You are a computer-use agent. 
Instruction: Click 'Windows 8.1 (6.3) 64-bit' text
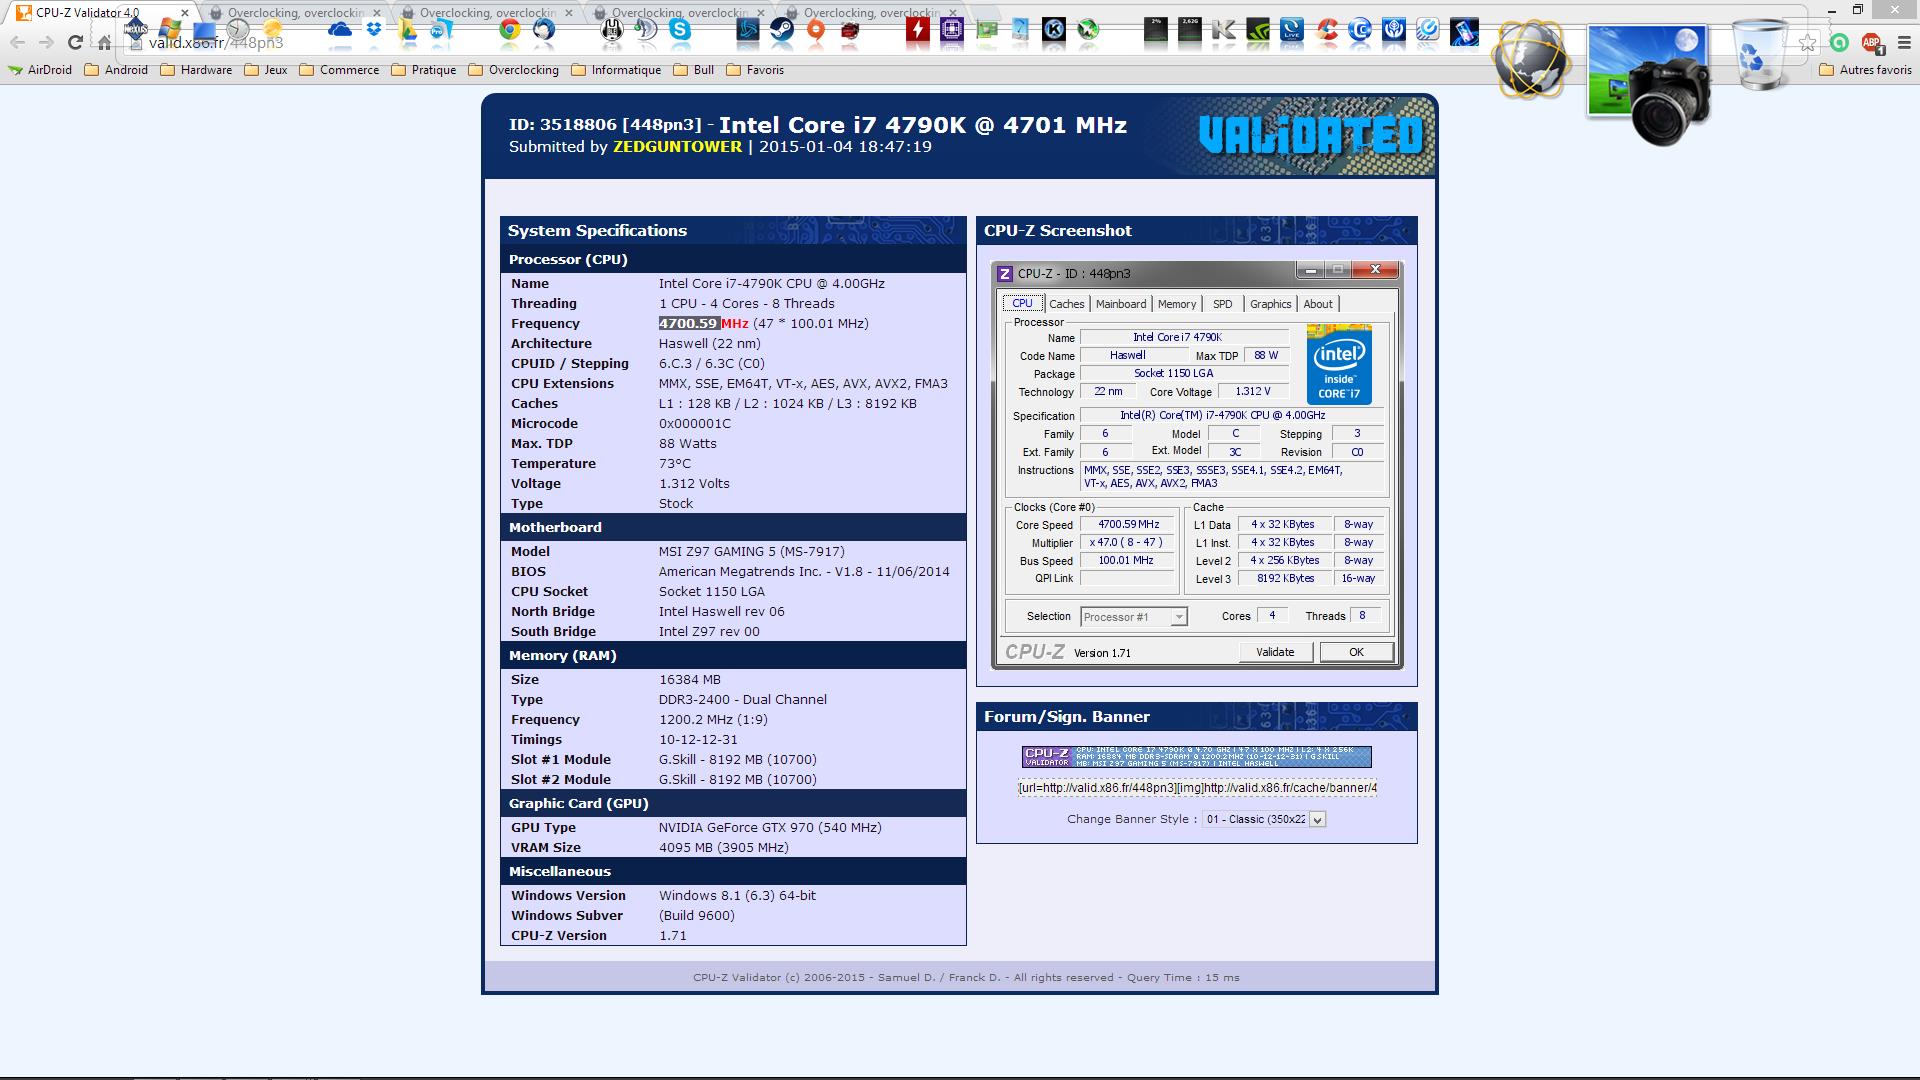point(737,896)
